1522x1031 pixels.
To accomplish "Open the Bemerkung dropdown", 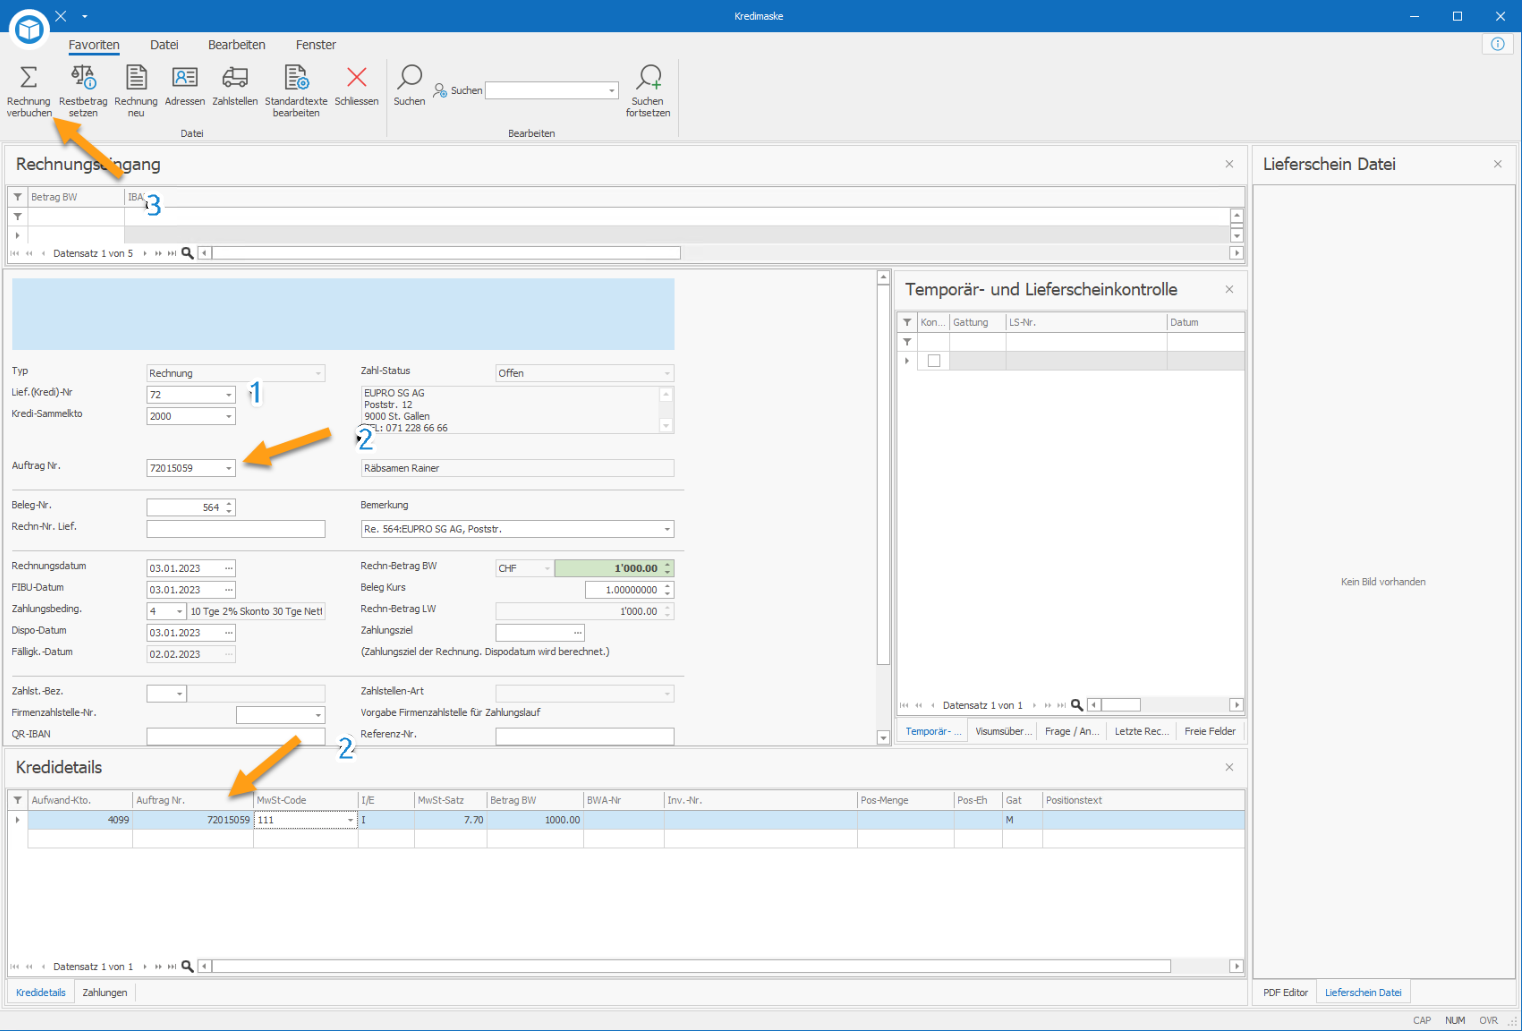I will tap(667, 529).
